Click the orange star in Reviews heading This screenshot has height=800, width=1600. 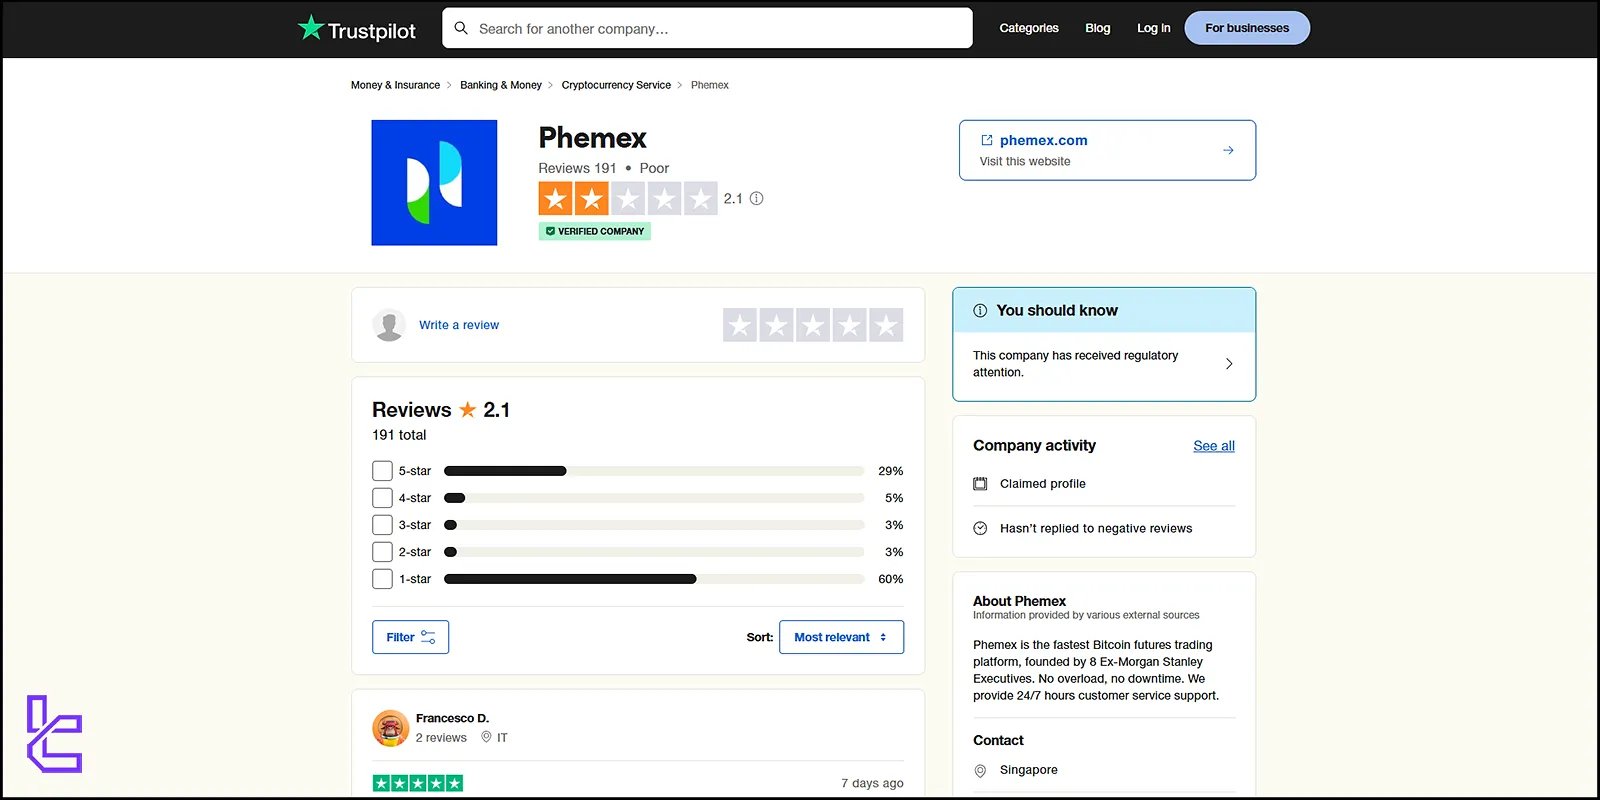[x=467, y=409]
